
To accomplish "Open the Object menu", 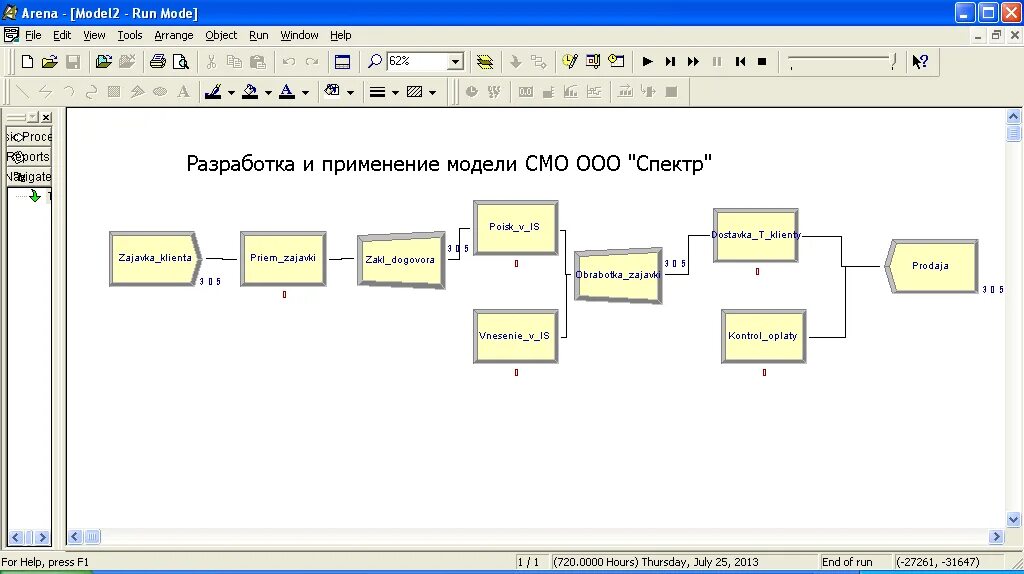I will (x=221, y=35).
